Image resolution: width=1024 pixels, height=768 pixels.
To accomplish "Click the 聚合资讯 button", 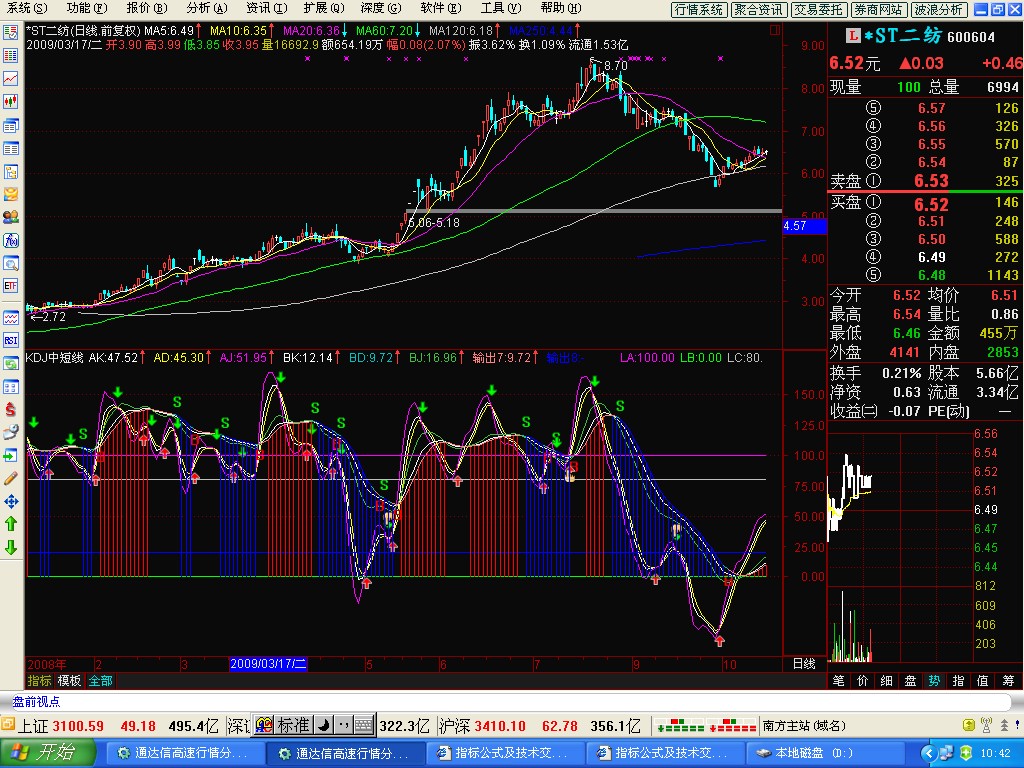I will coord(758,10).
